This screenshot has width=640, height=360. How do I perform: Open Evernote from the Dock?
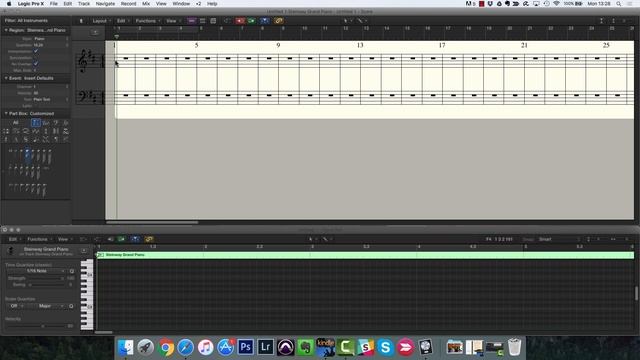coord(305,347)
